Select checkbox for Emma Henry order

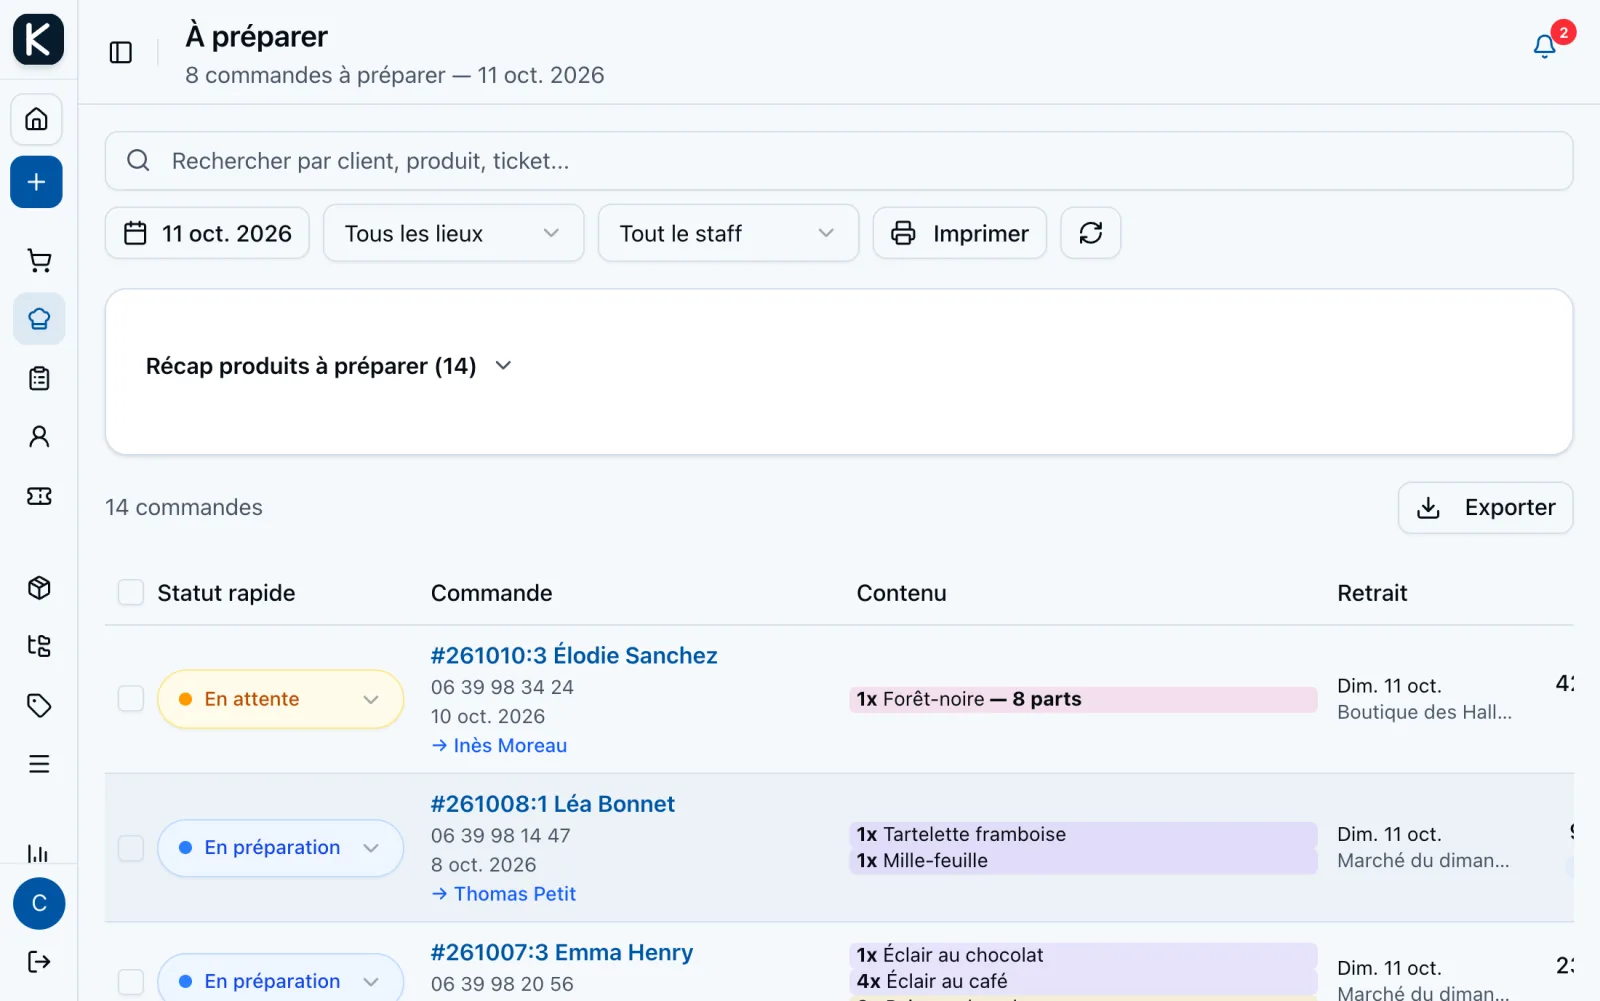(x=131, y=982)
